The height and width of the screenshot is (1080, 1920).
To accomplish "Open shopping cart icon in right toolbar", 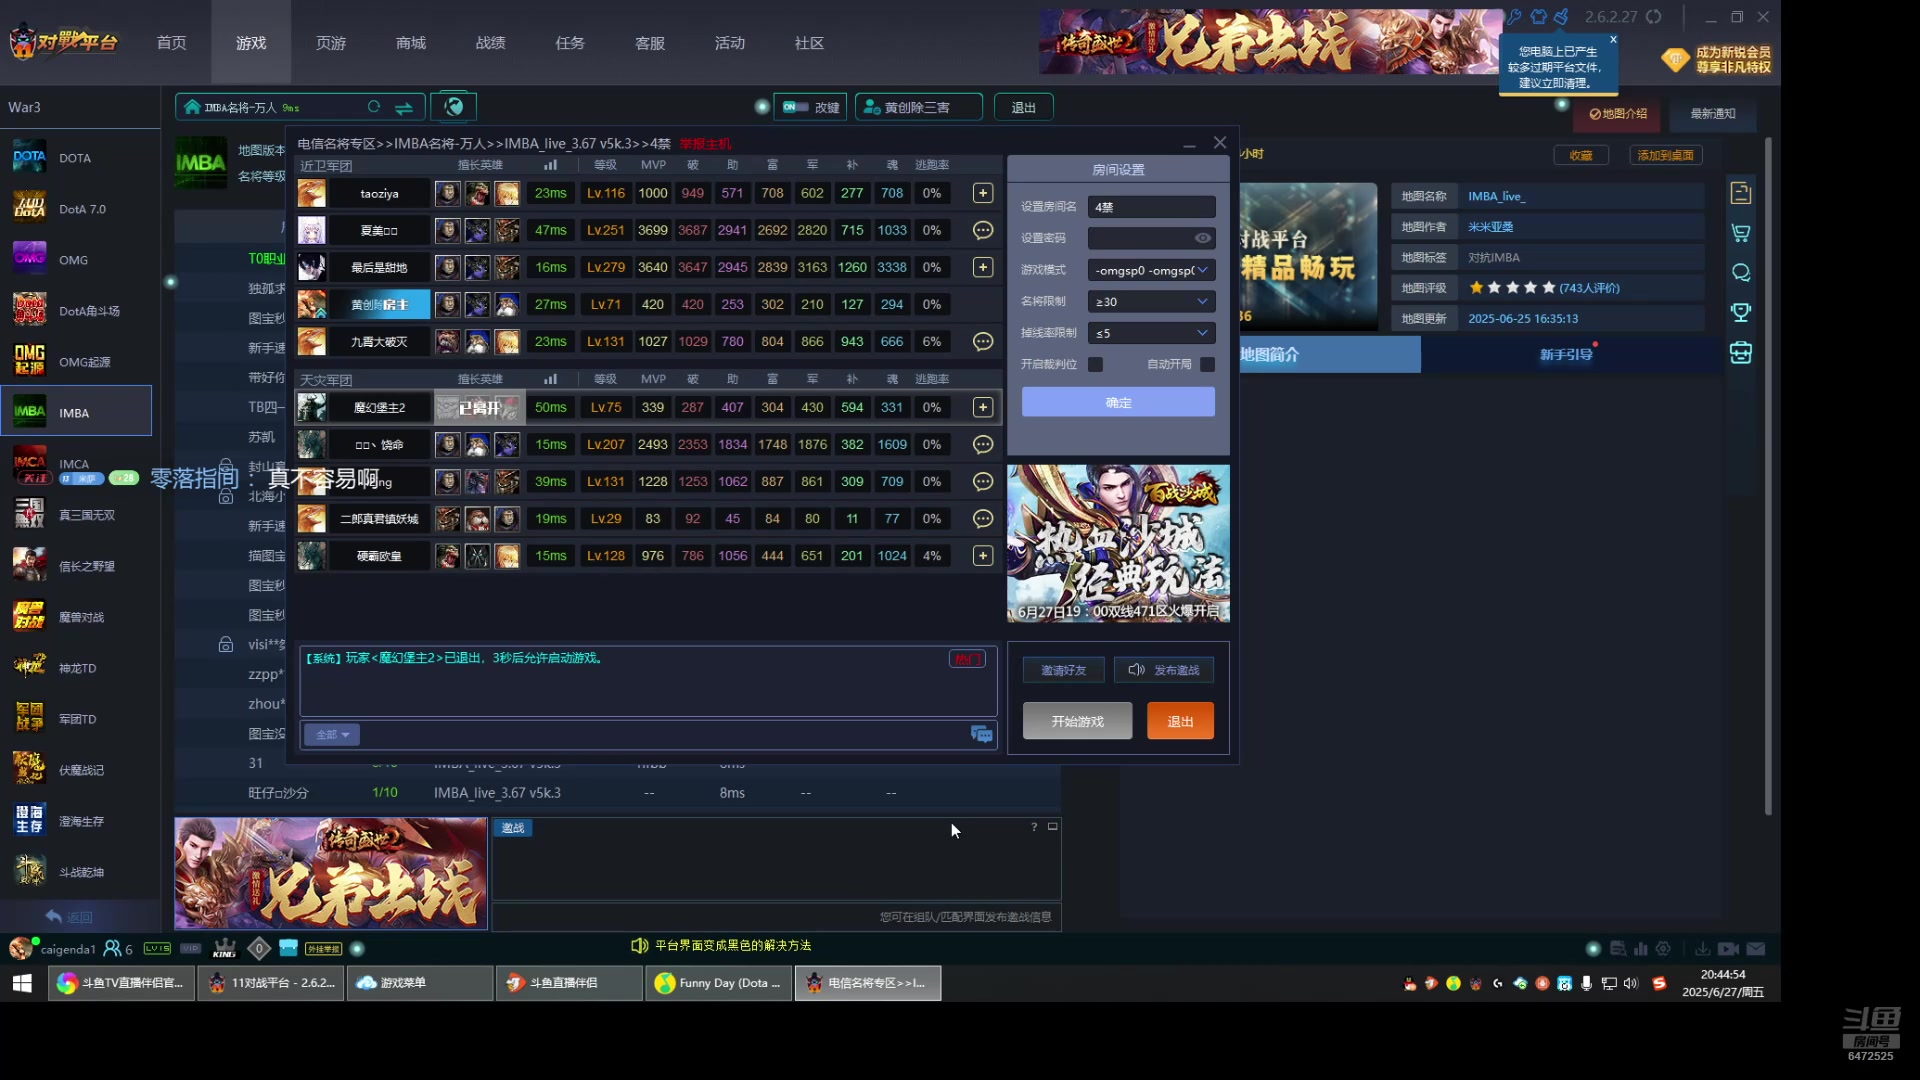I will click(x=1741, y=233).
